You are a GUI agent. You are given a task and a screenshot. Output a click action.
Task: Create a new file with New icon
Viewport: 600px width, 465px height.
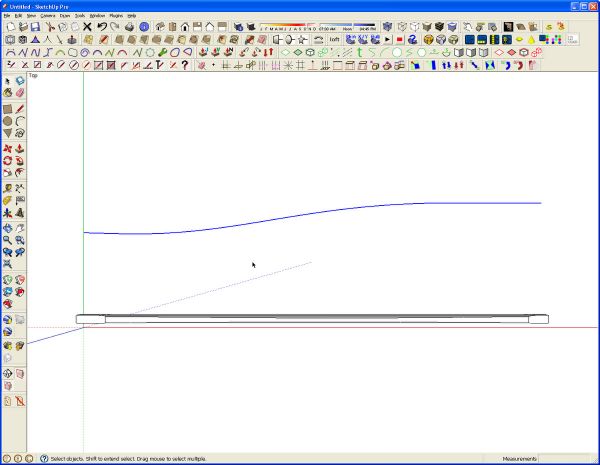click(x=11, y=27)
